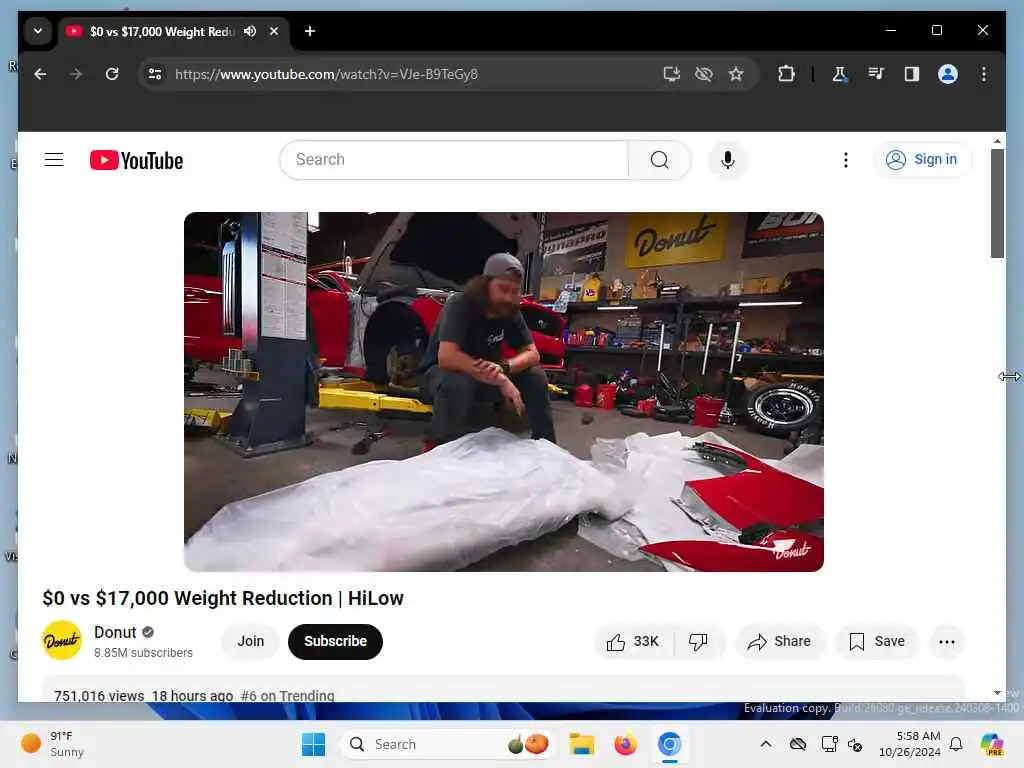Click the video player to pause
This screenshot has width=1024, height=768.
click(504, 392)
